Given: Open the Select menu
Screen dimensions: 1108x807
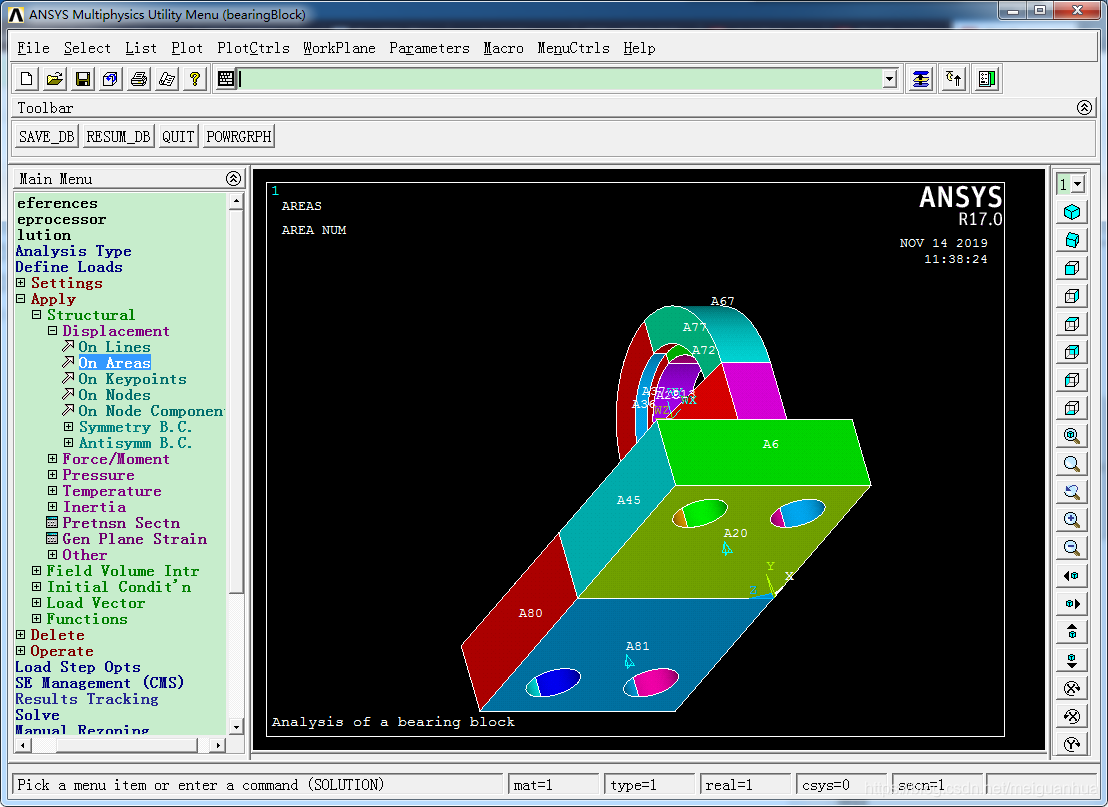Looking at the screenshot, I should 87,48.
